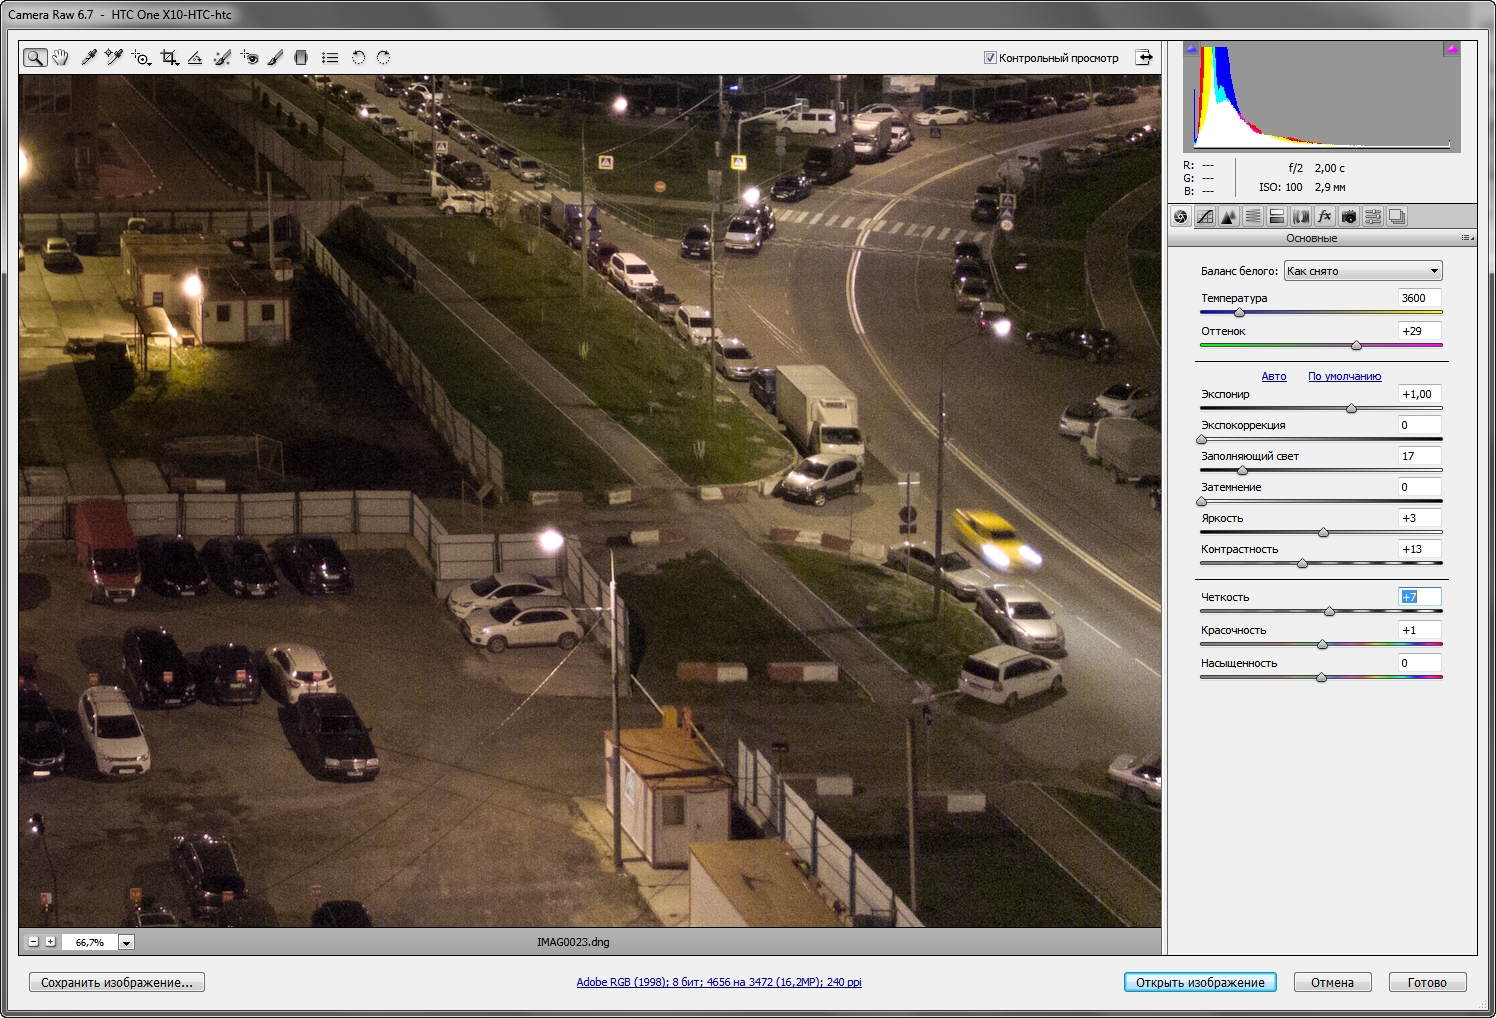
Task: Open the Баланс белого dropdown
Action: [x=1363, y=271]
